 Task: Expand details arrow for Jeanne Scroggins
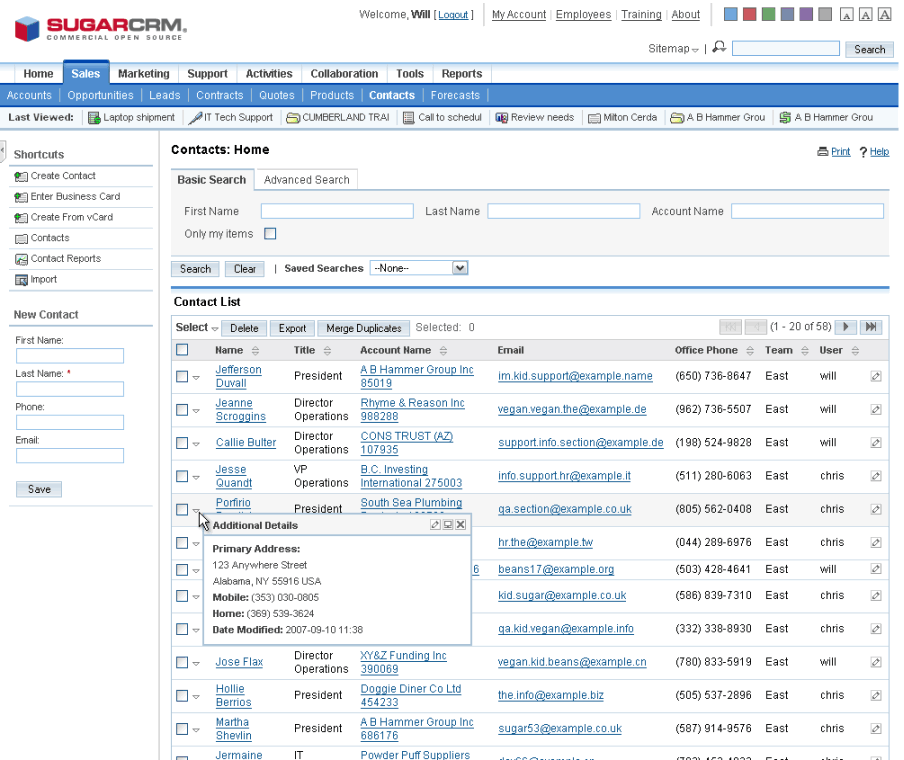196,411
